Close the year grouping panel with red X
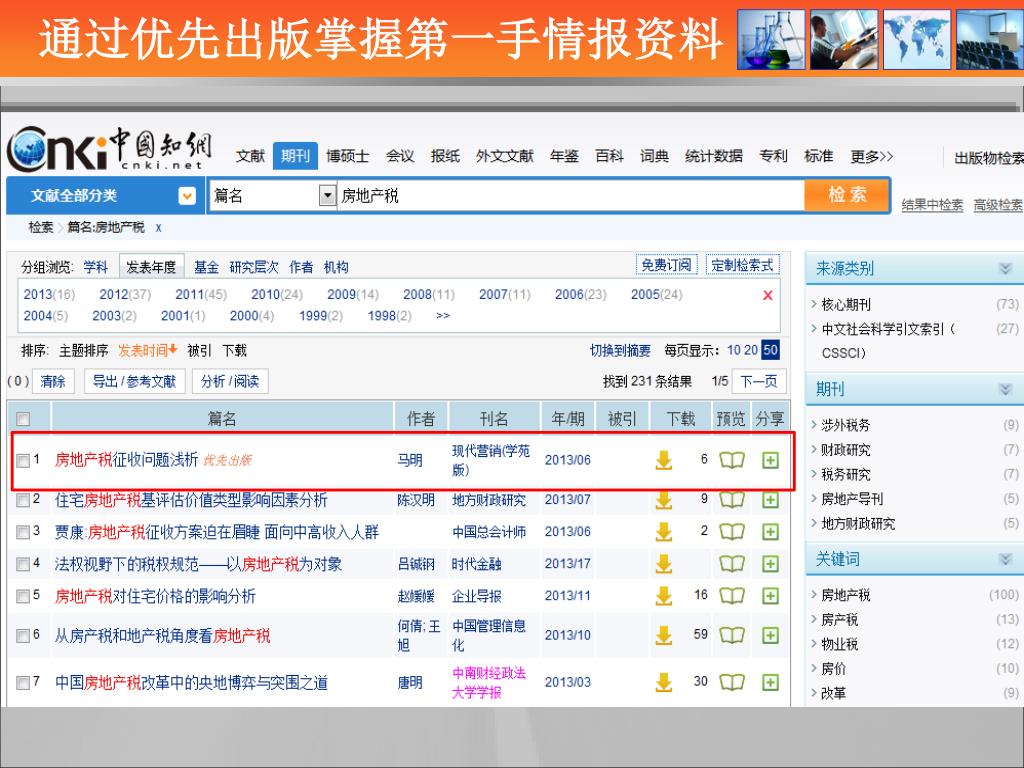The width and height of the screenshot is (1024, 768). pos(768,295)
